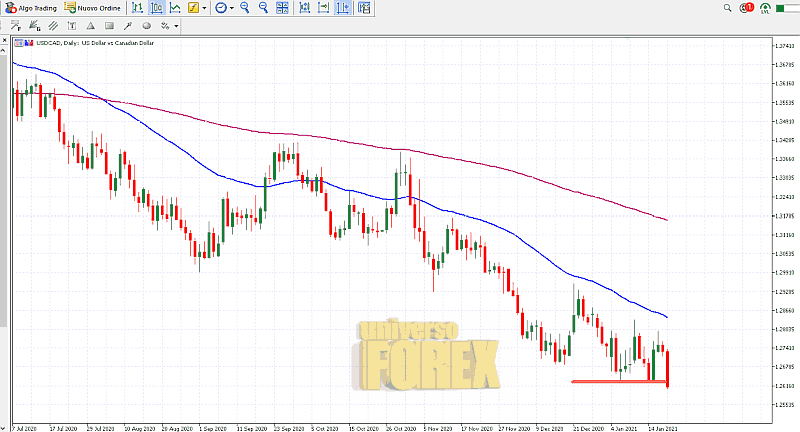Switch chart to bar chart view

point(138,7)
